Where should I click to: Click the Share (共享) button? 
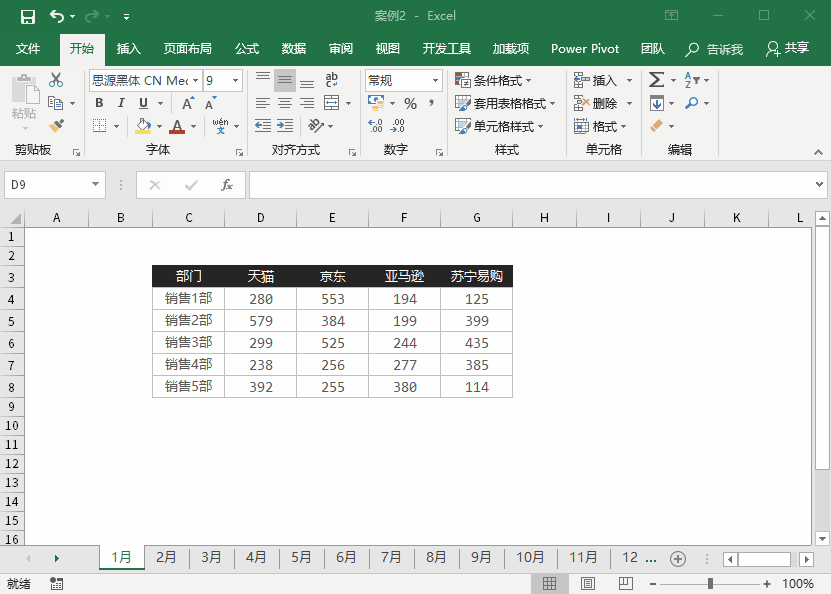point(787,49)
